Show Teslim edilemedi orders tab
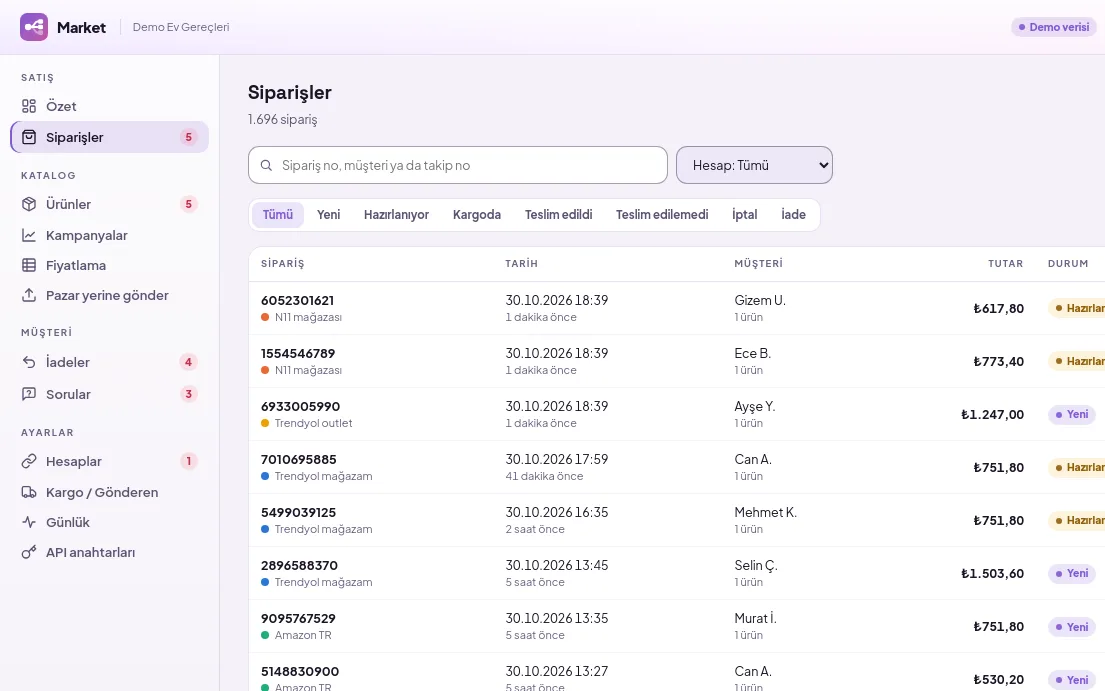Screen dimensions: 1105x691 tap(662, 215)
